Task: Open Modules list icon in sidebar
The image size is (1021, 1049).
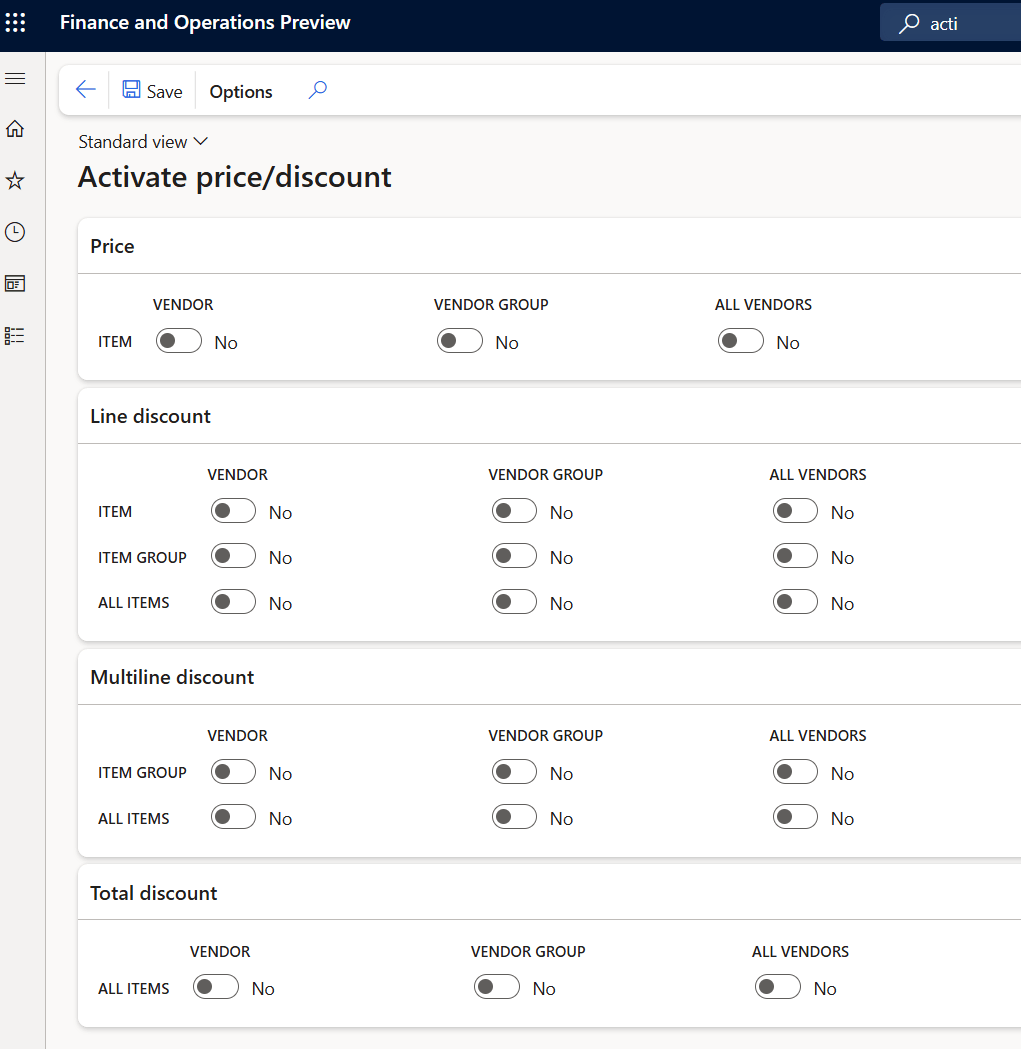Action: [x=15, y=336]
